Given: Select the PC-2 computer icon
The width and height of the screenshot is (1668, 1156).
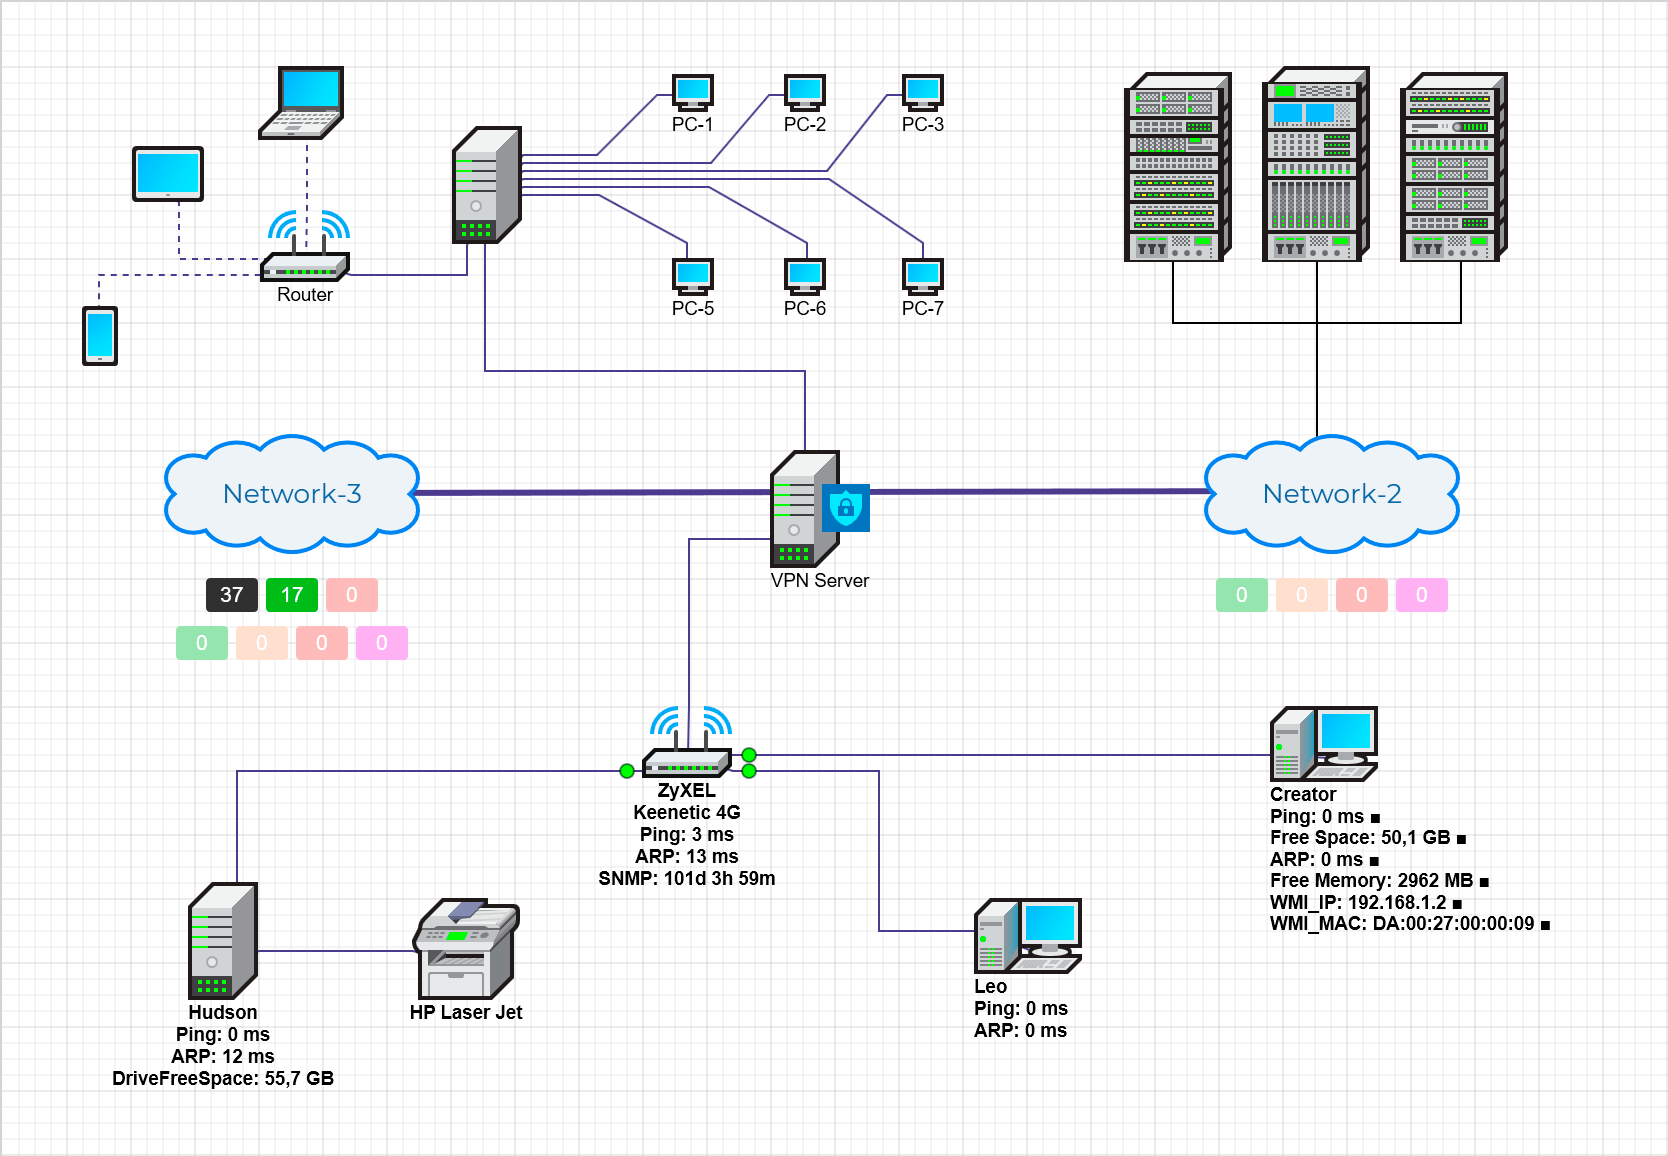Looking at the screenshot, I should point(805,92).
